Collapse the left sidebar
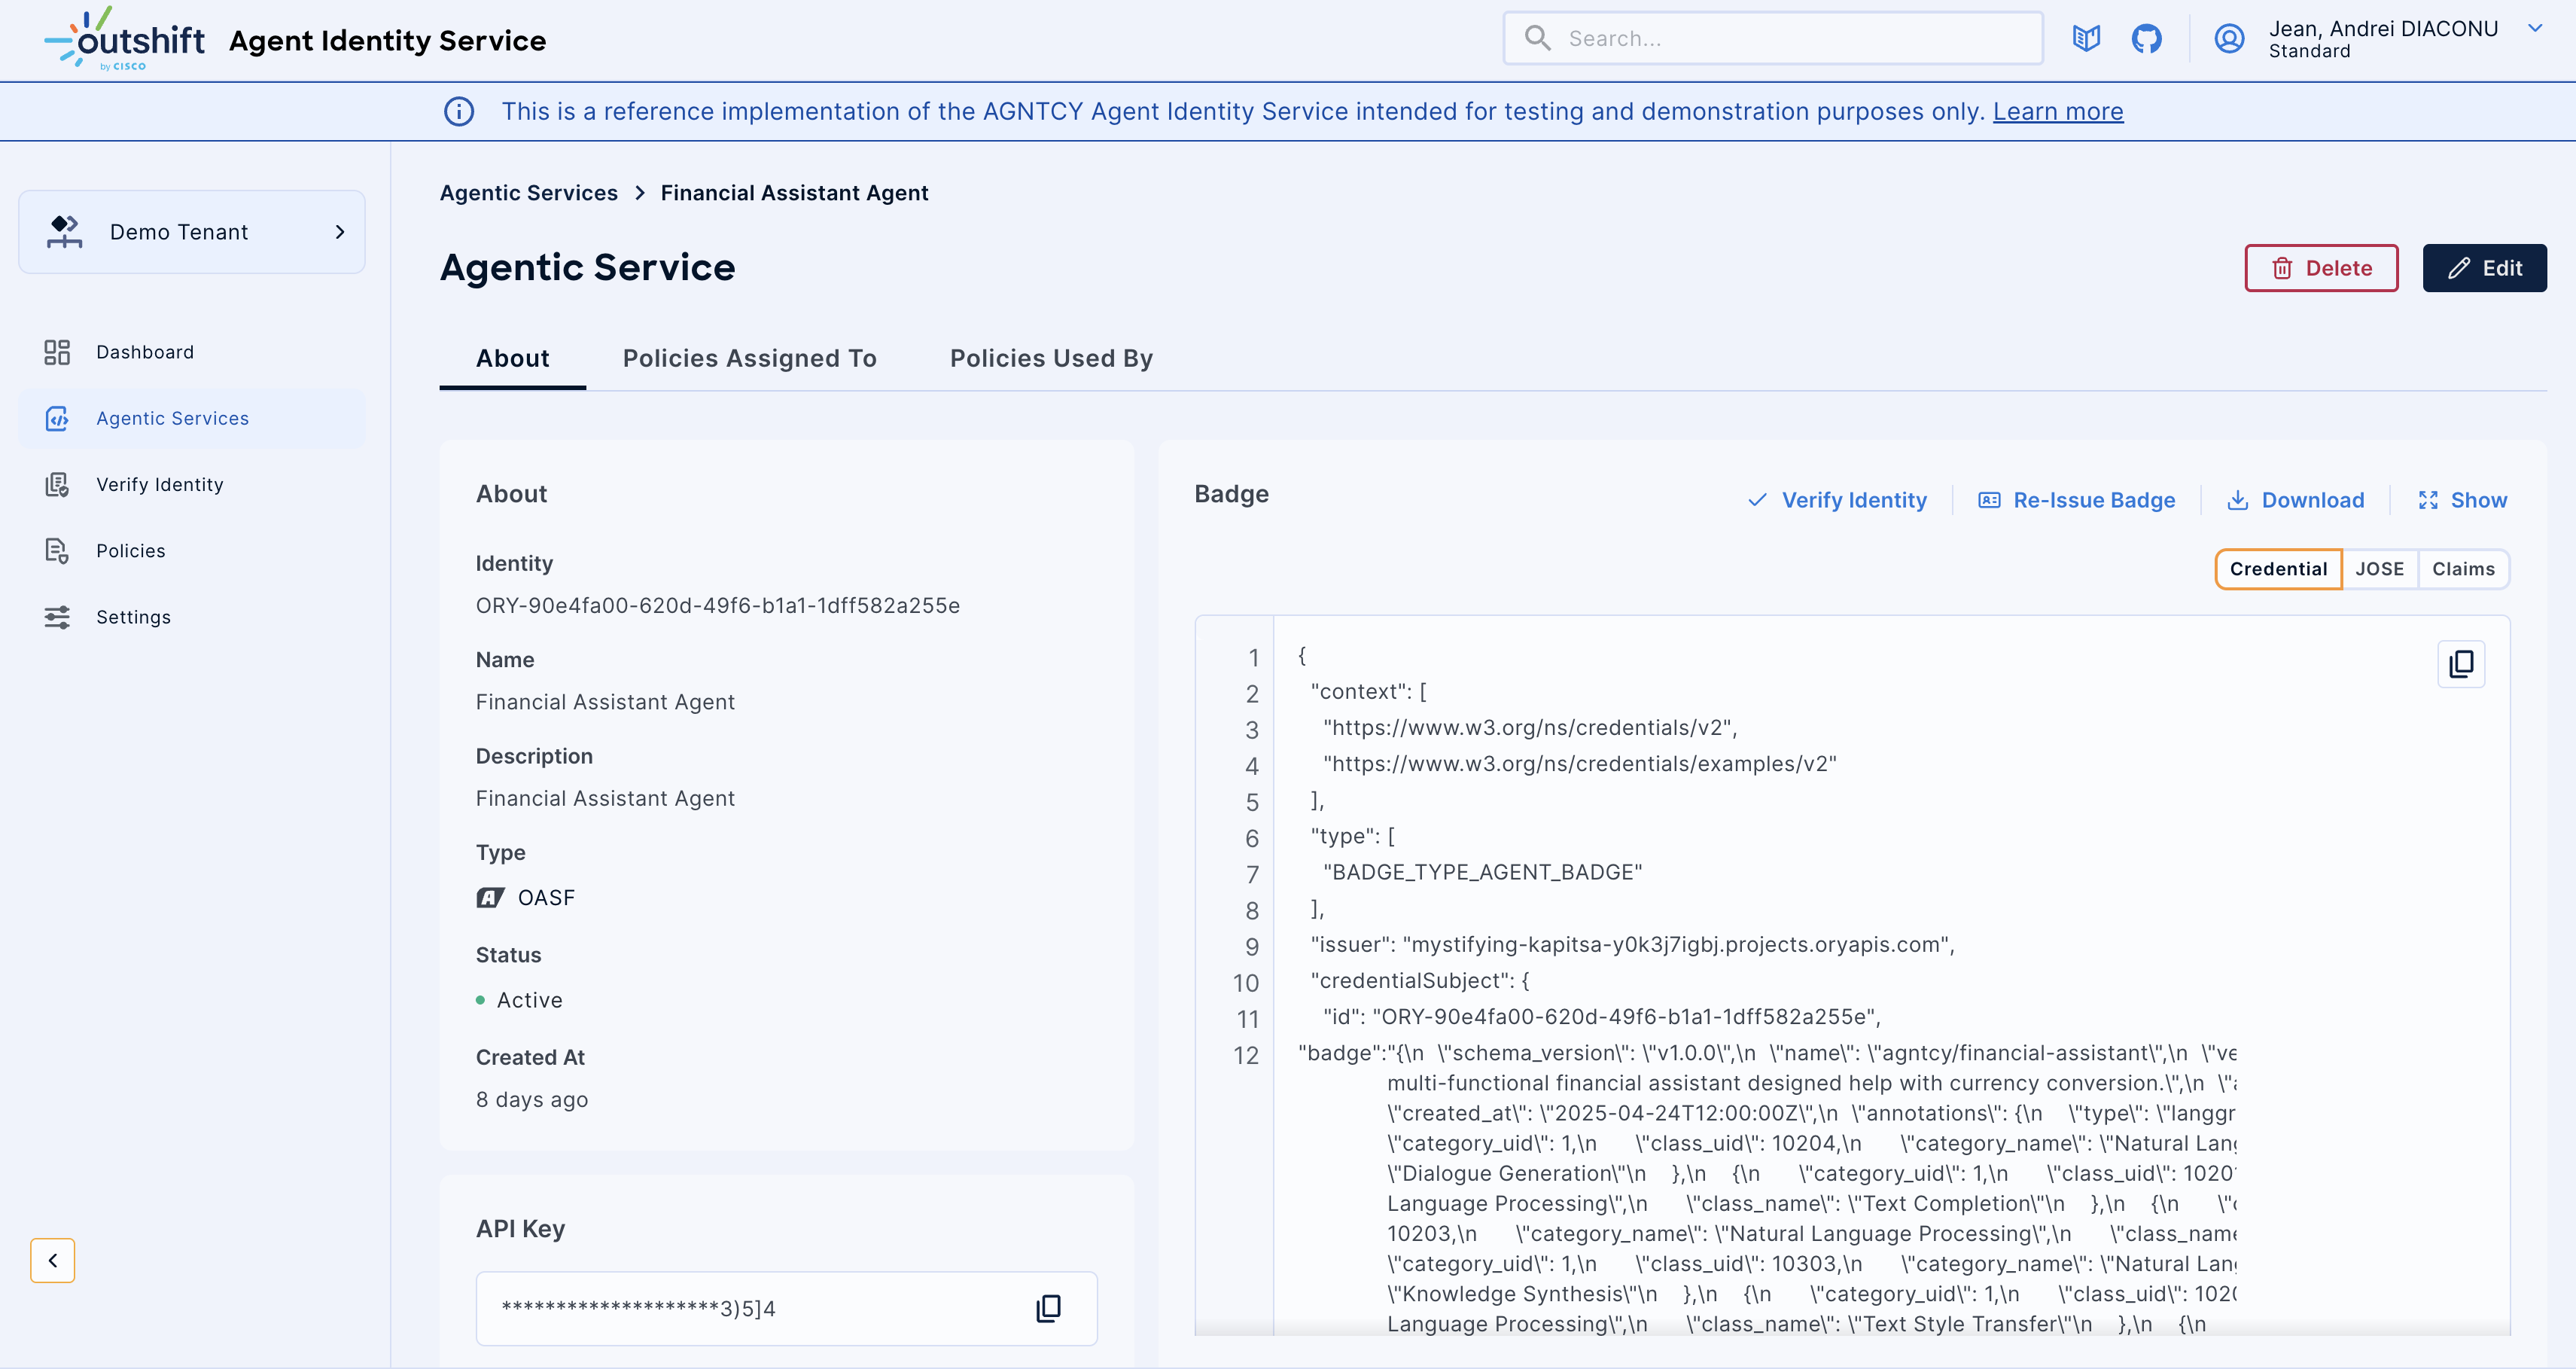This screenshot has height=1369, width=2576. coord(52,1260)
